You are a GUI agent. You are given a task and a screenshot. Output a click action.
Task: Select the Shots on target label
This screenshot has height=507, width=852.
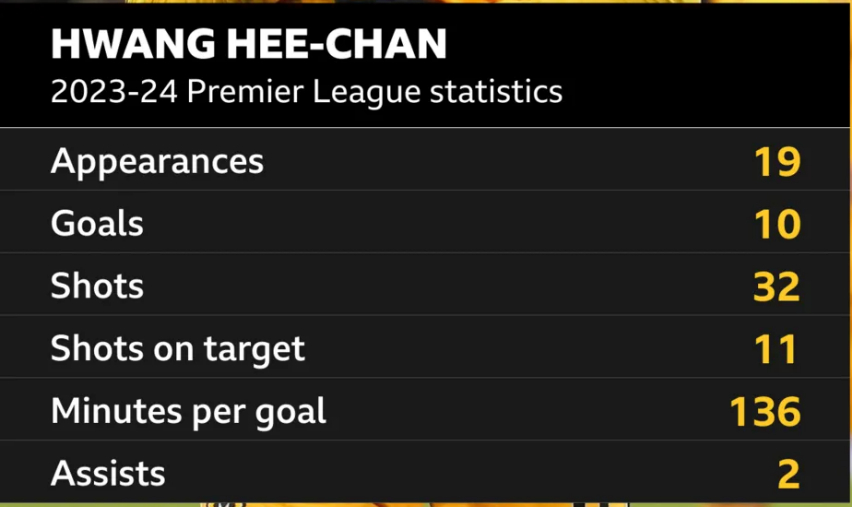click(178, 349)
